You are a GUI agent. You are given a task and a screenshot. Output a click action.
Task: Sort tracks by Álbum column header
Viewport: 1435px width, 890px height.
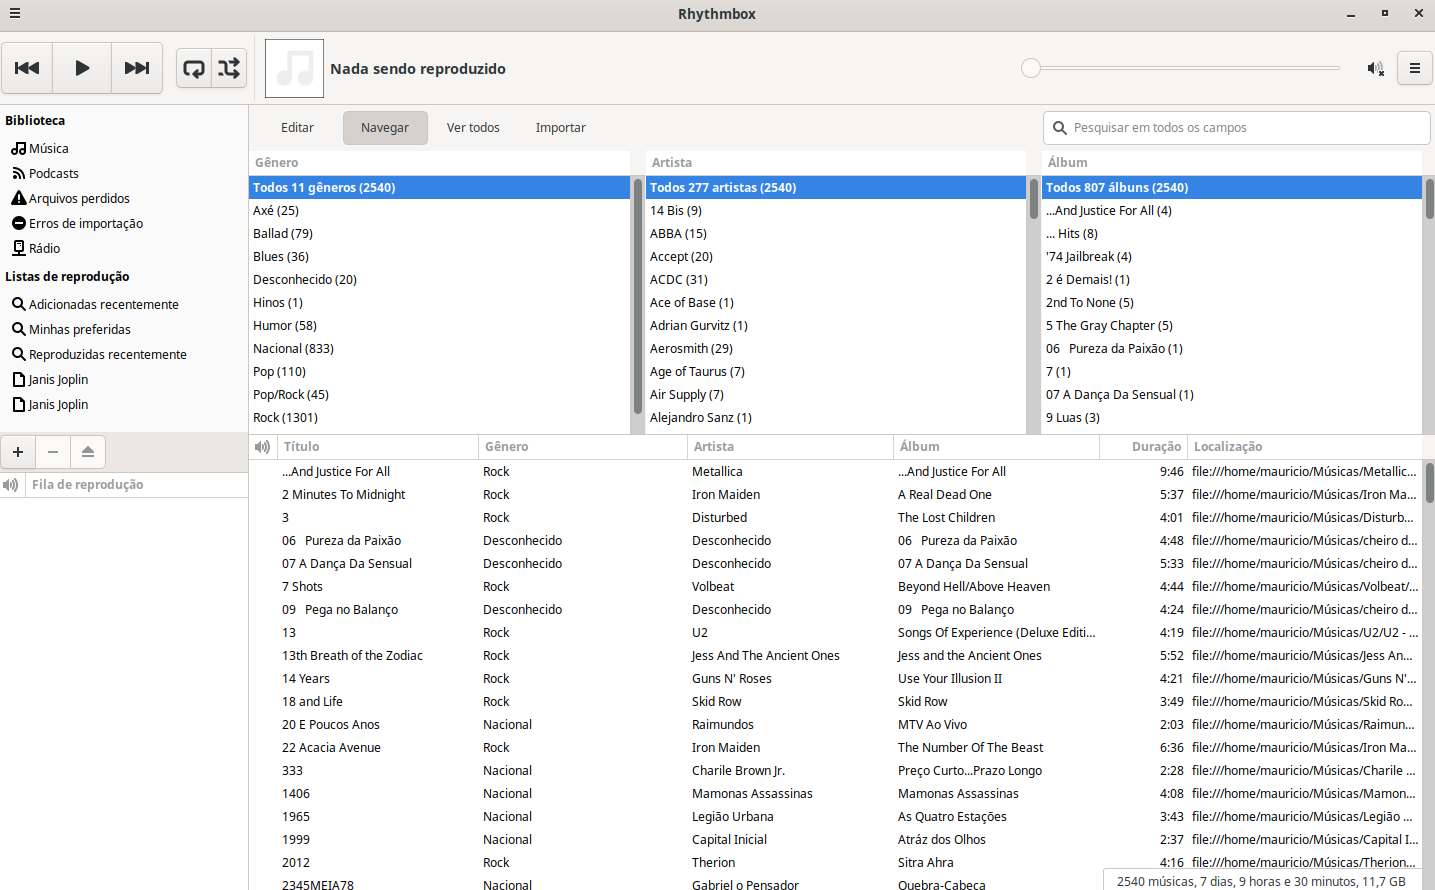996,447
